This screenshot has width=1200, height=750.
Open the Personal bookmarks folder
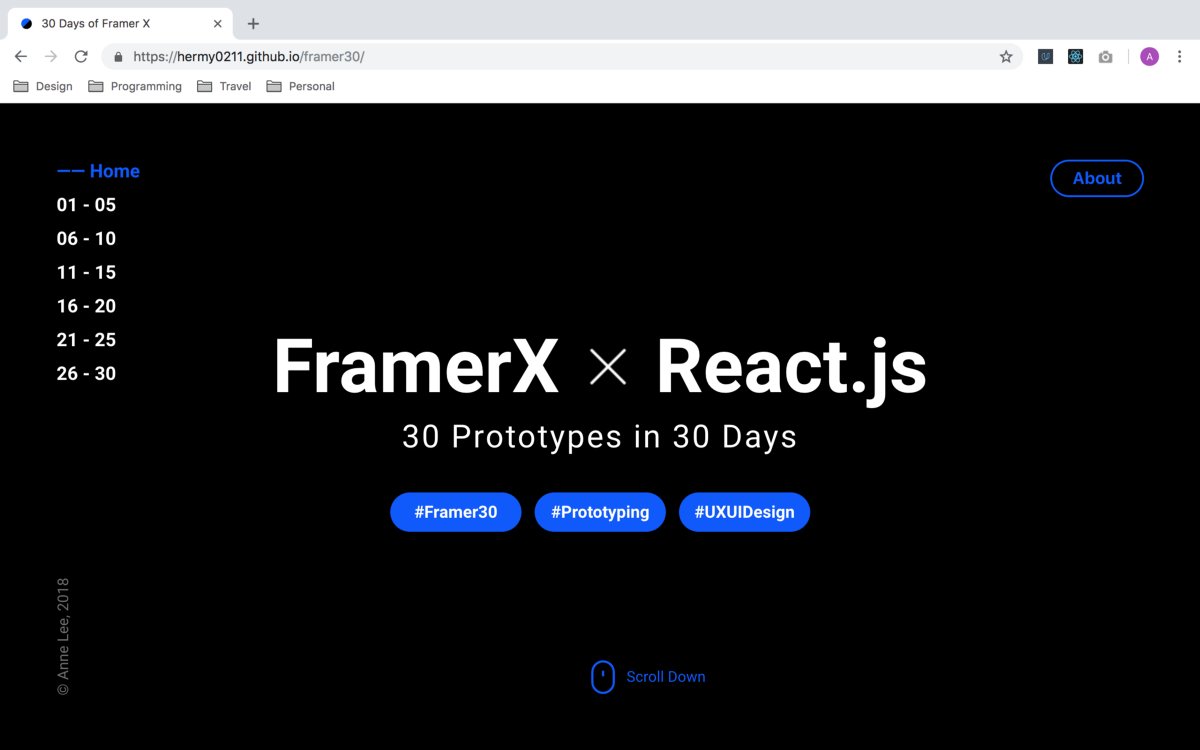300,86
